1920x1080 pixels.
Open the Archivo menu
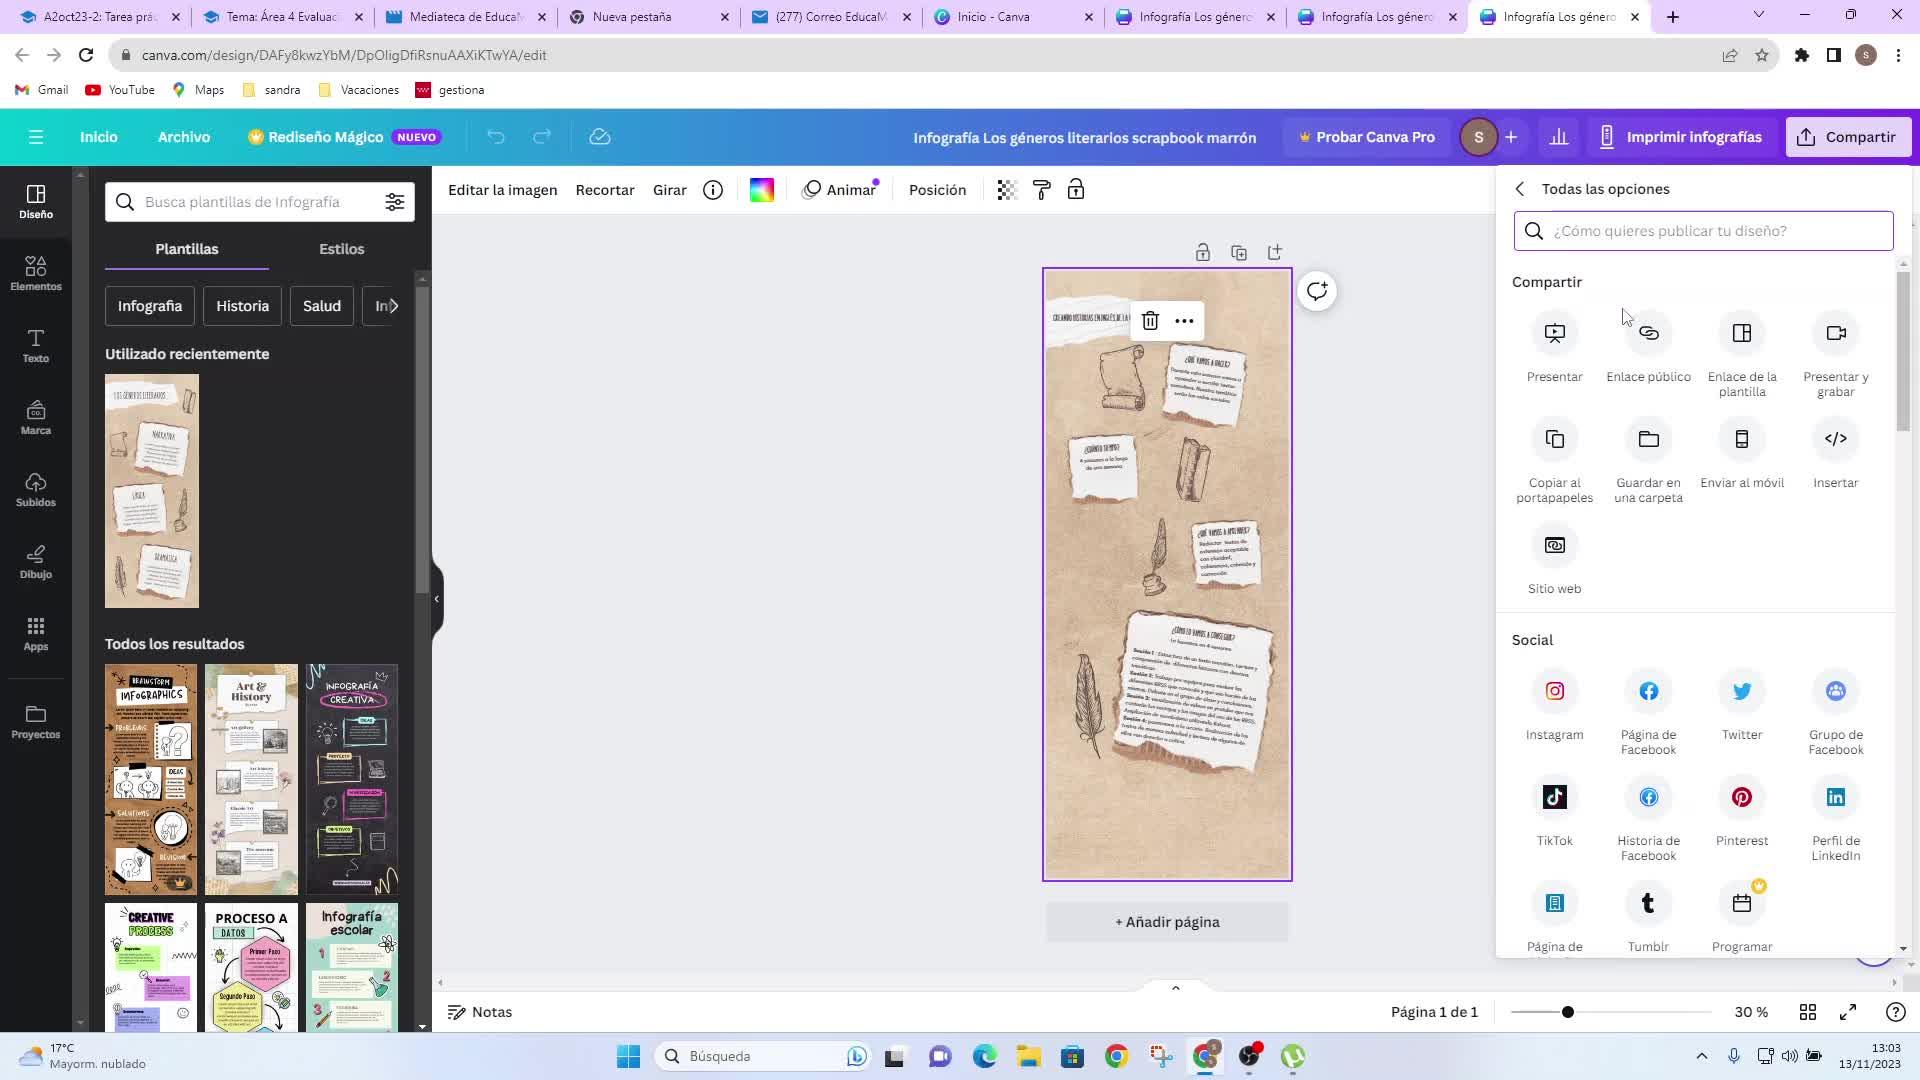(184, 137)
